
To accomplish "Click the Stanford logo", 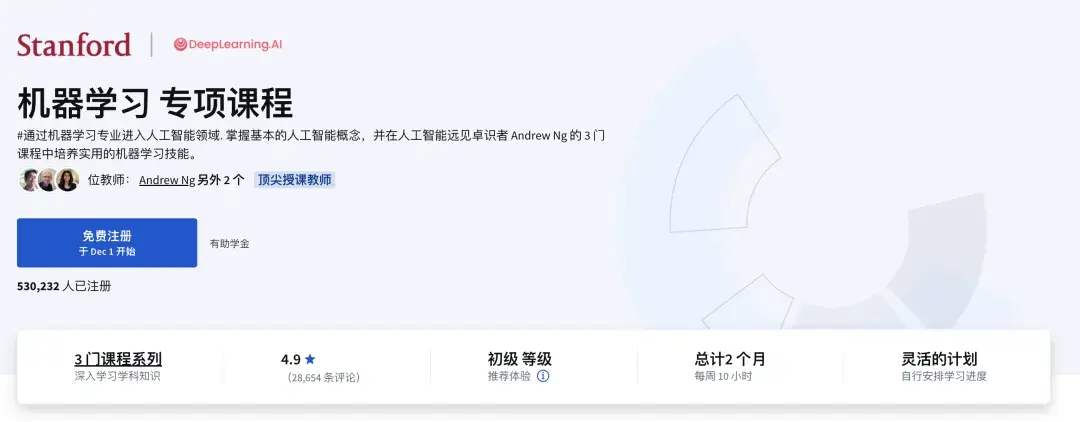I will (74, 45).
